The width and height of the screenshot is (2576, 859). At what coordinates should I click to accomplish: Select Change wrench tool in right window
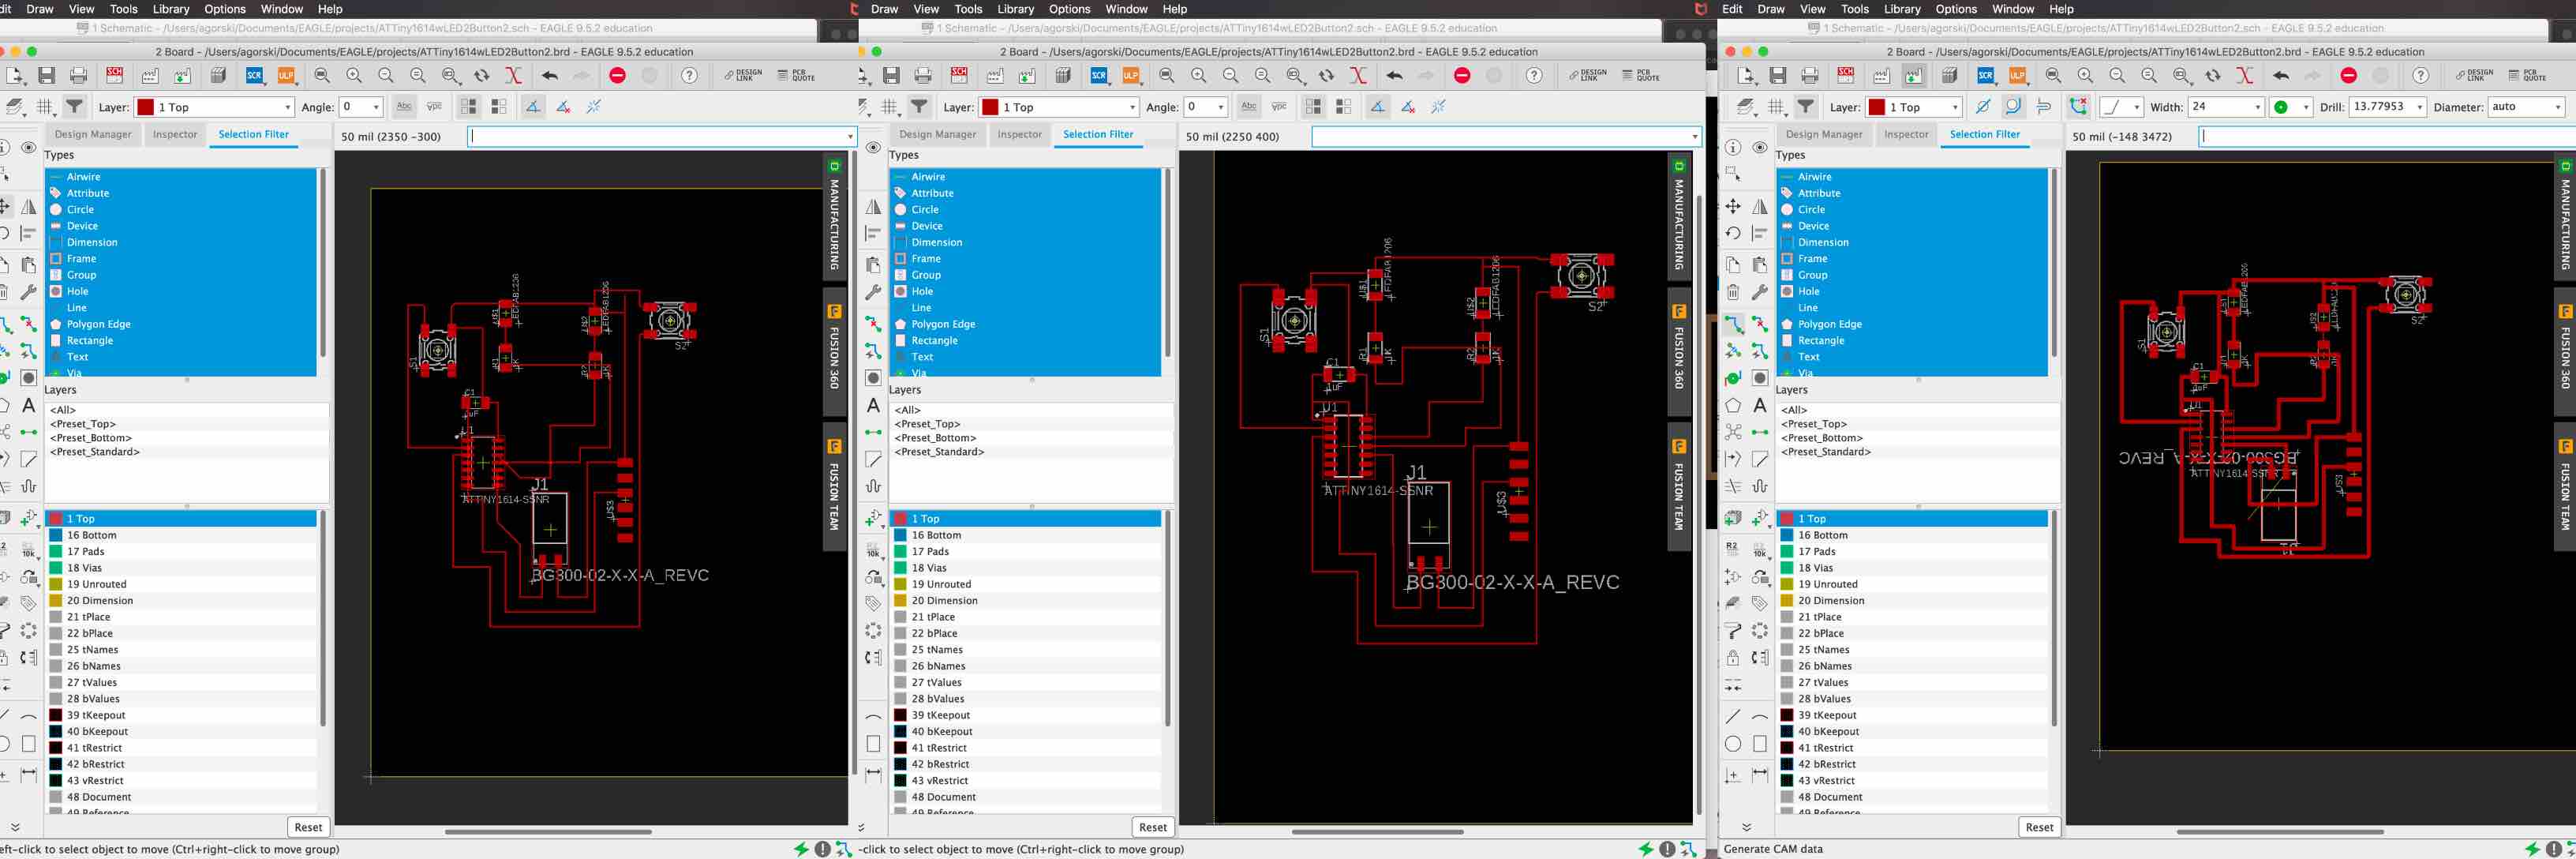(1760, 292)
